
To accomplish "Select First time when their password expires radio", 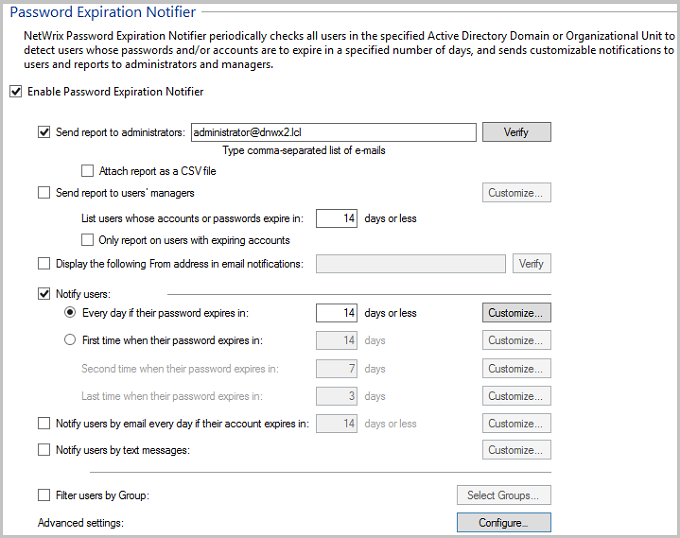I will pos(70,340).
